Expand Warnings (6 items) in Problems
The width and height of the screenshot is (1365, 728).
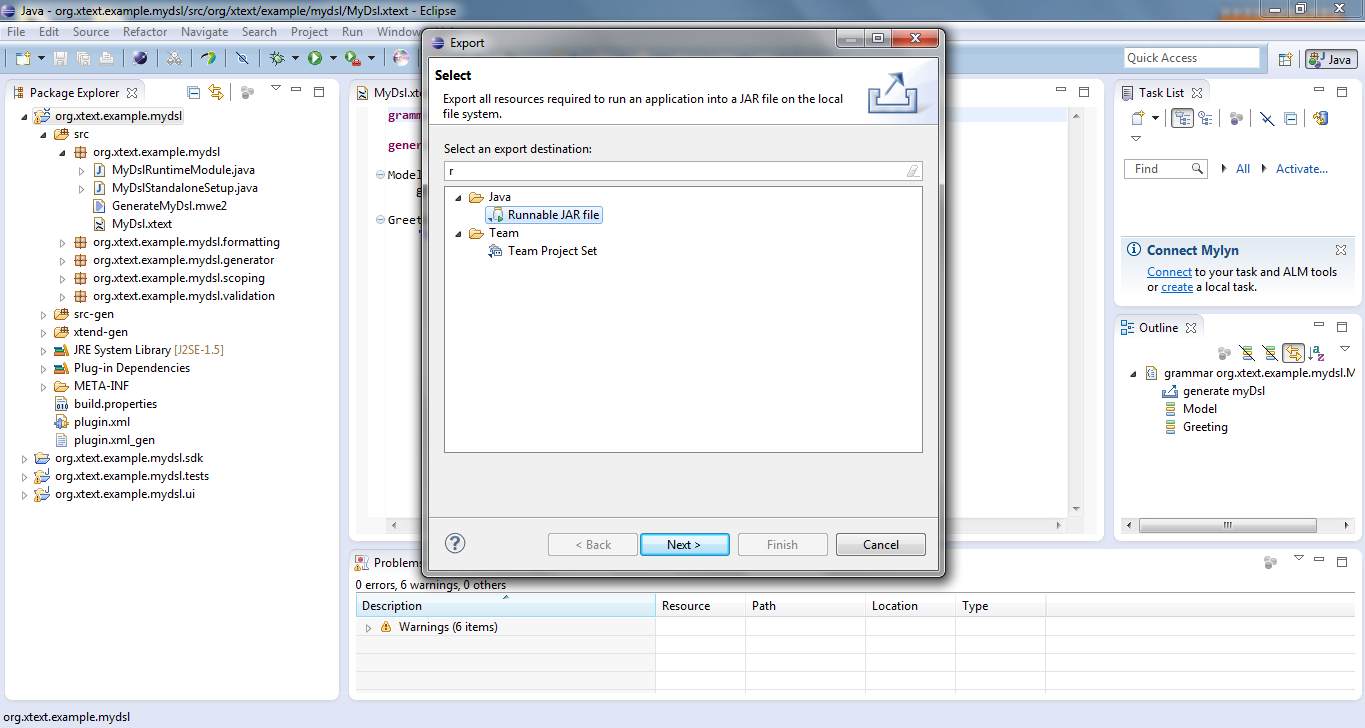pyautogui.click(x=368, y=627)
